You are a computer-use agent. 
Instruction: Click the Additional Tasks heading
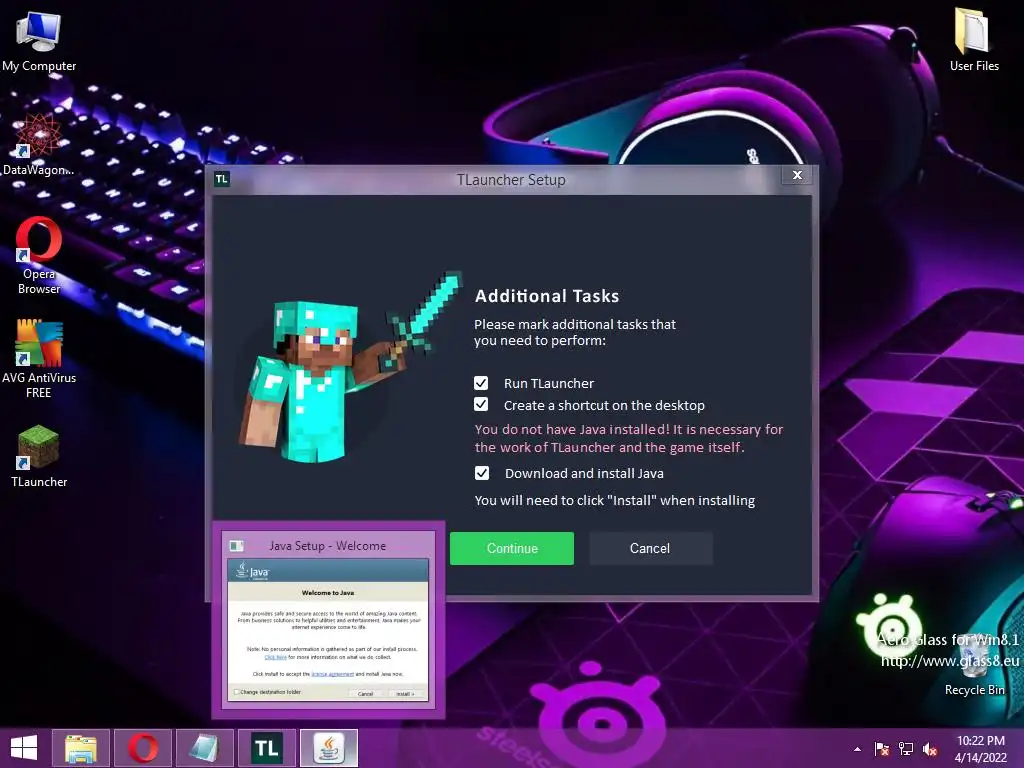547,296
